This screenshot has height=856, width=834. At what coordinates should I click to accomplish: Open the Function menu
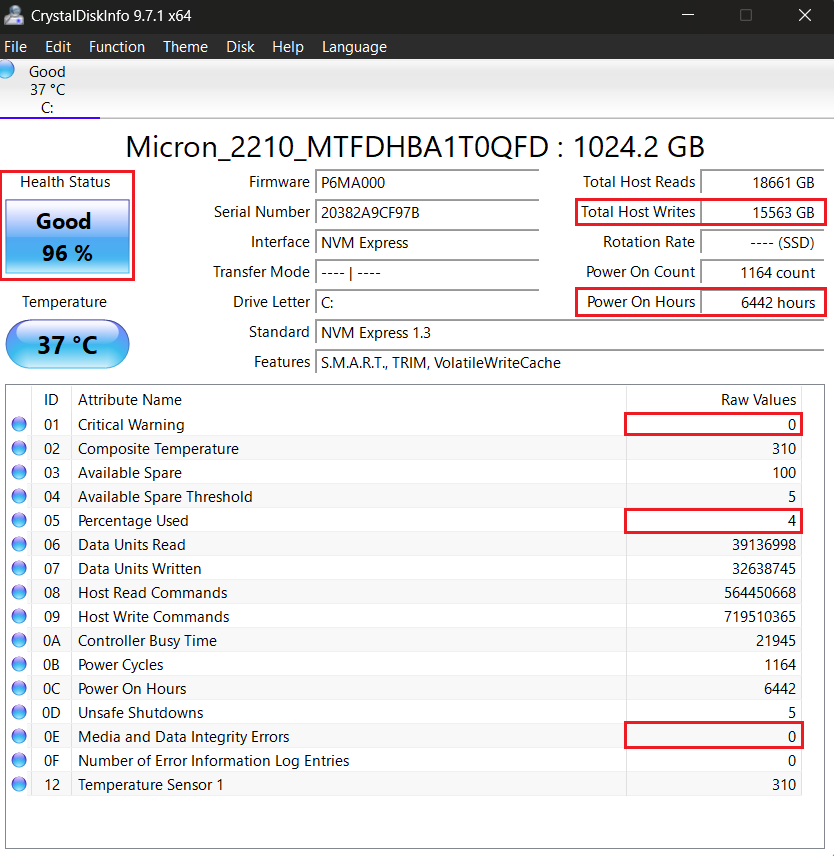click(116, 47)
